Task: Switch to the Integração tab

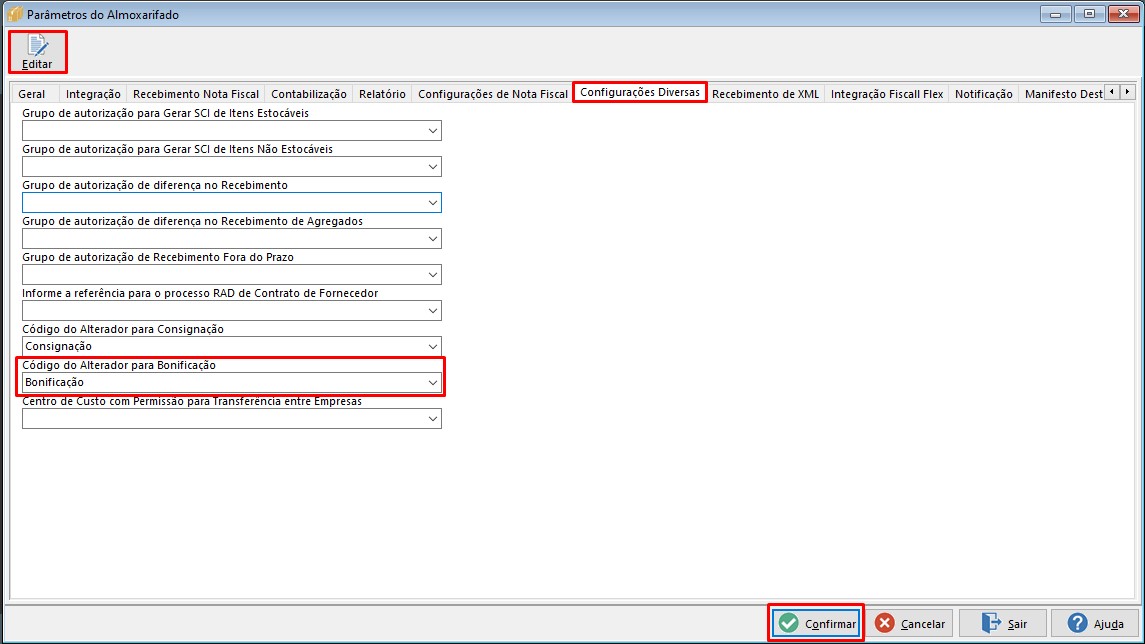Action: click(93, 93)
